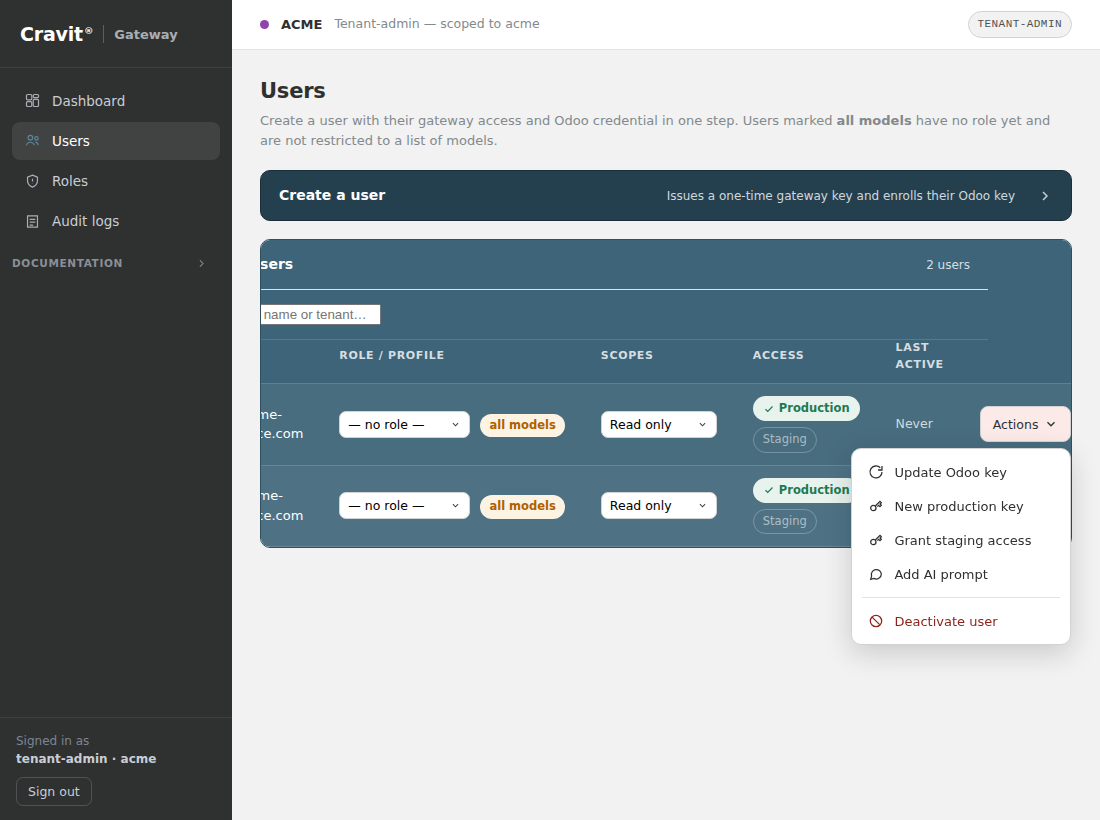Viewport: 1100px width, 820px height.
Task: Open the Create a user banner
Action: [x=666, y=196]
